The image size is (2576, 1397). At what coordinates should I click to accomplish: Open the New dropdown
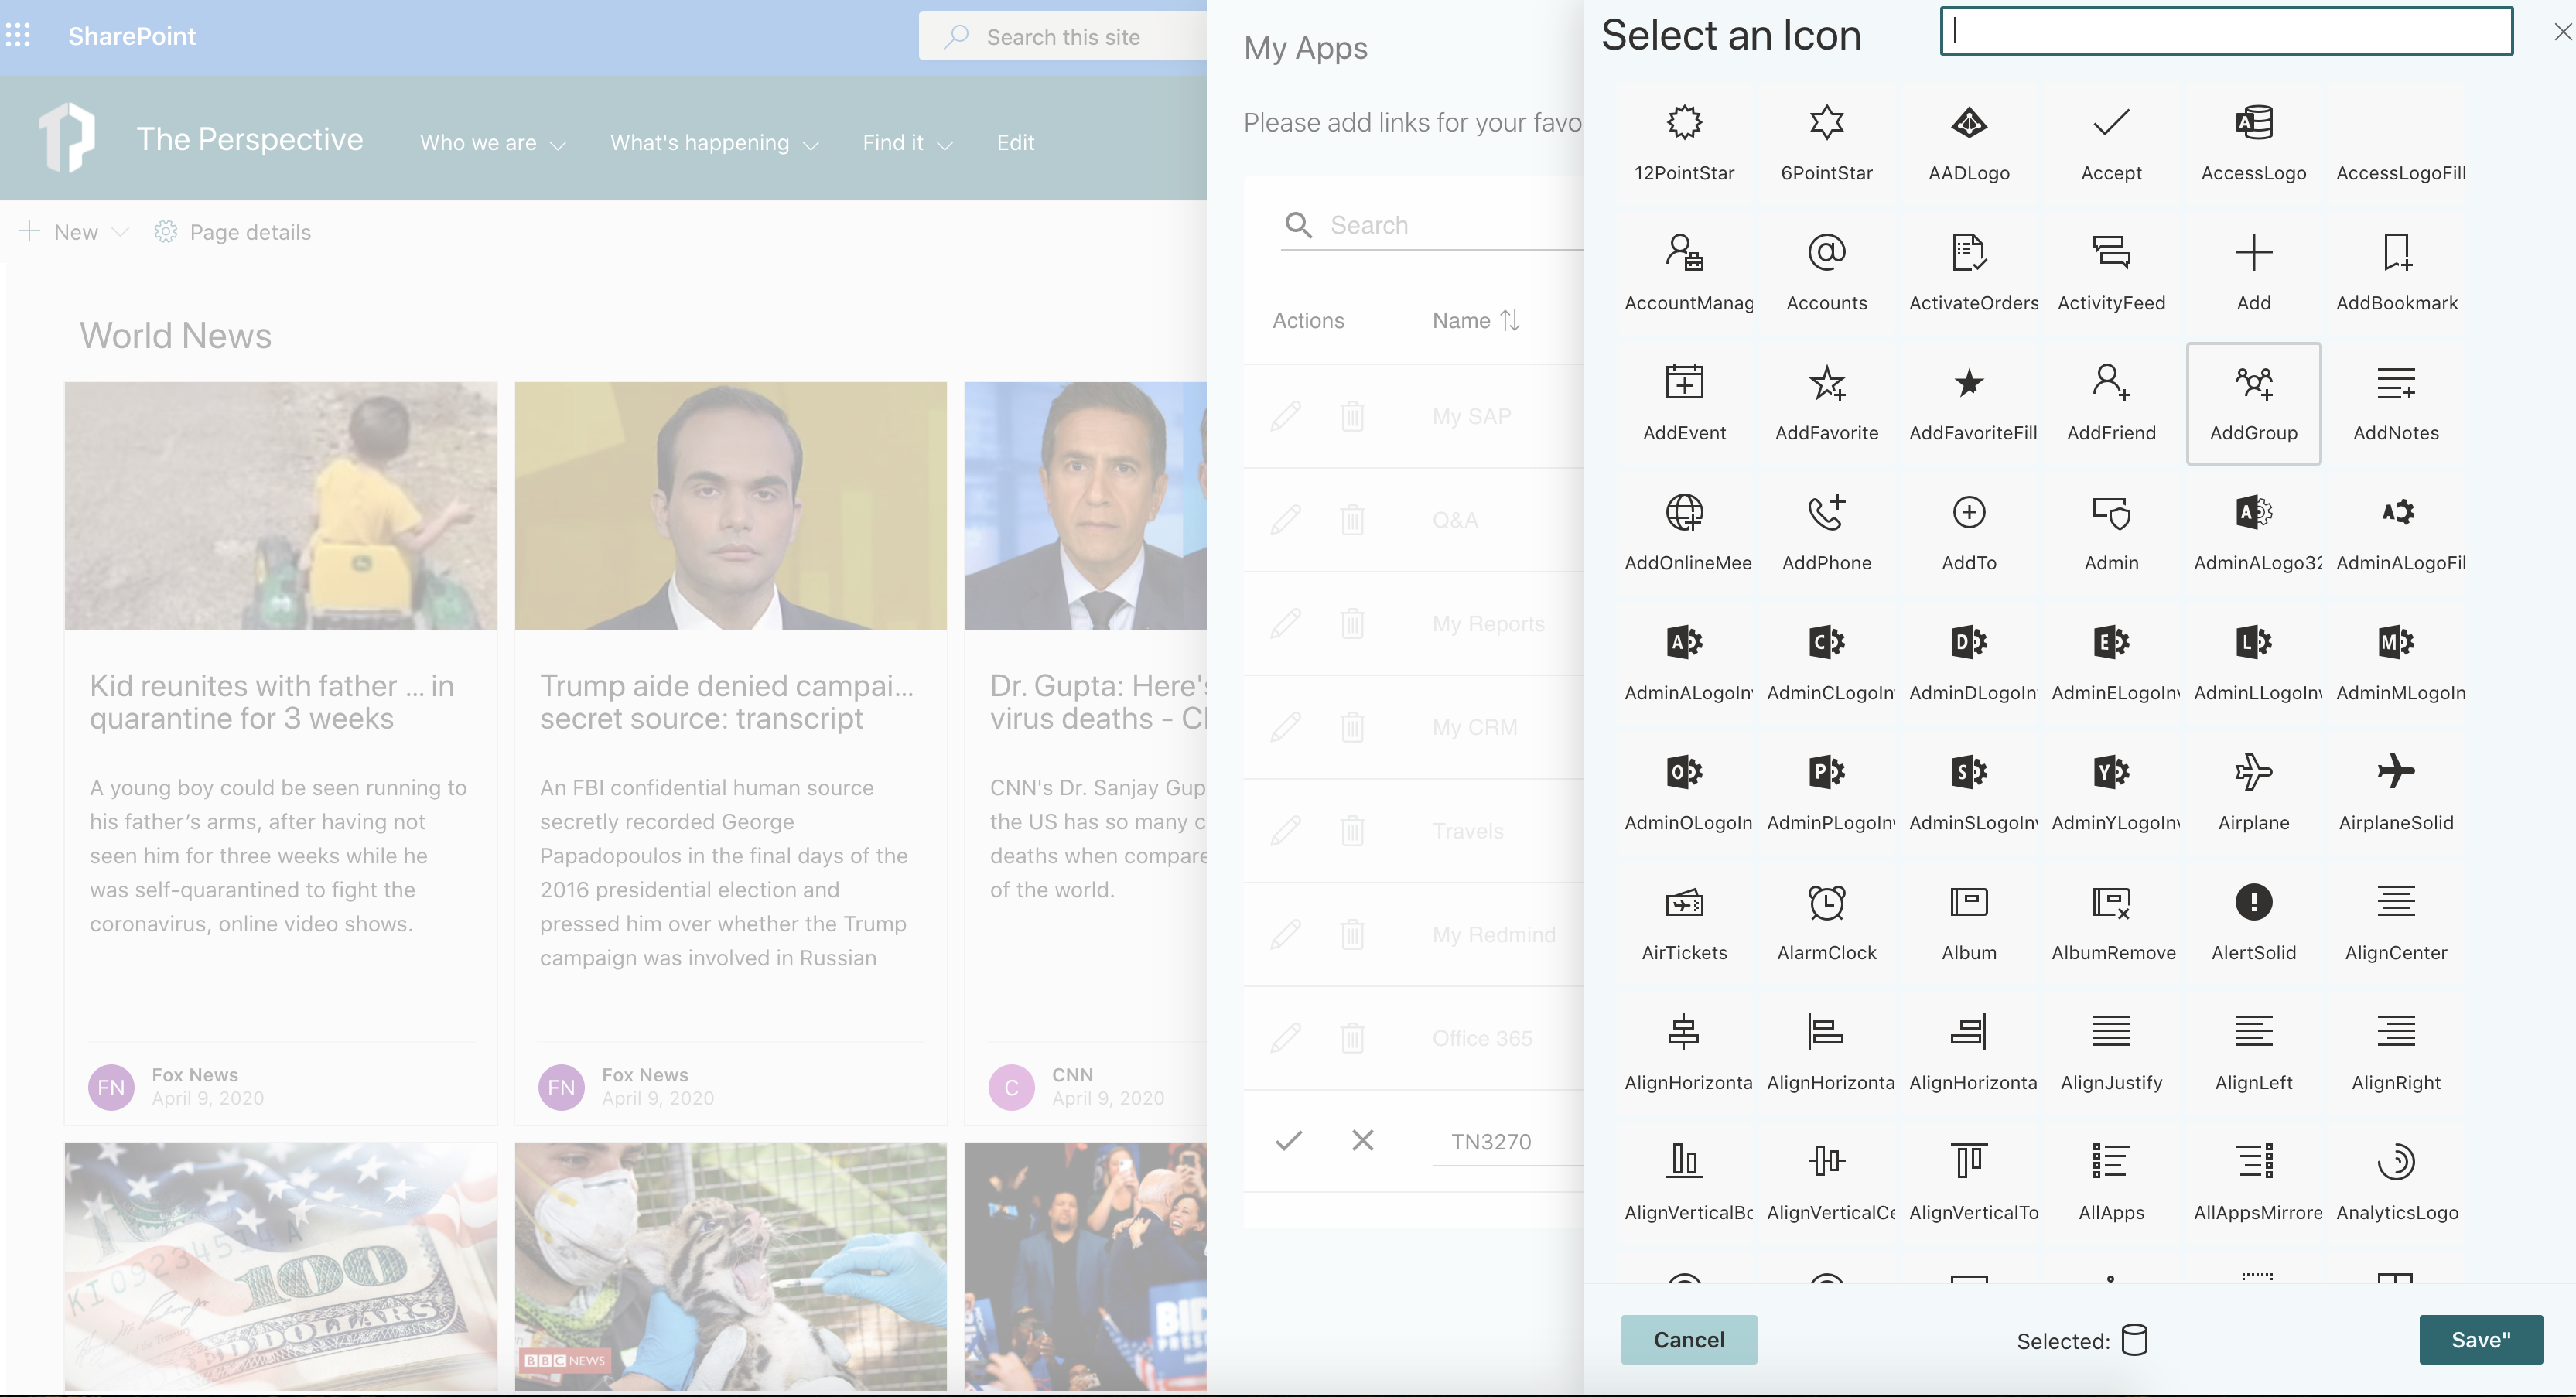(x=74, y=232)
